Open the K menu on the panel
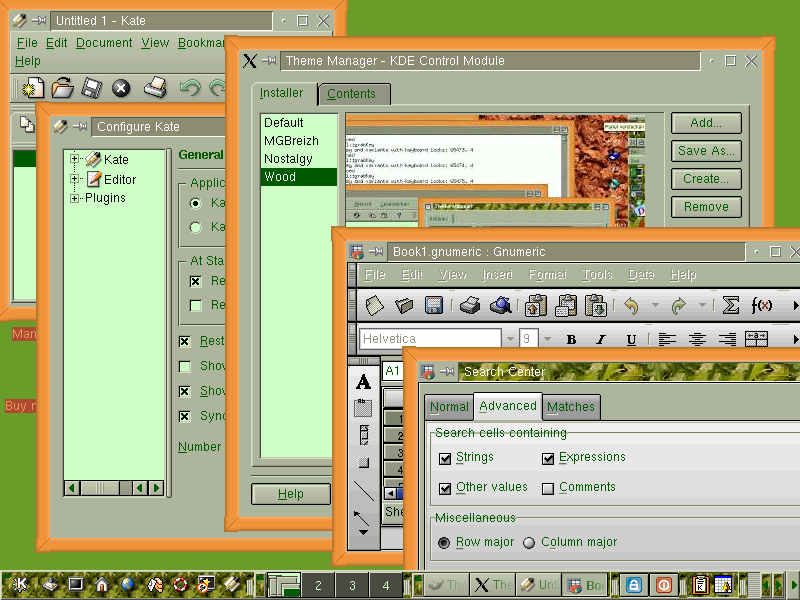The height and width of the screenshot is (600, 800). point(19,584)
